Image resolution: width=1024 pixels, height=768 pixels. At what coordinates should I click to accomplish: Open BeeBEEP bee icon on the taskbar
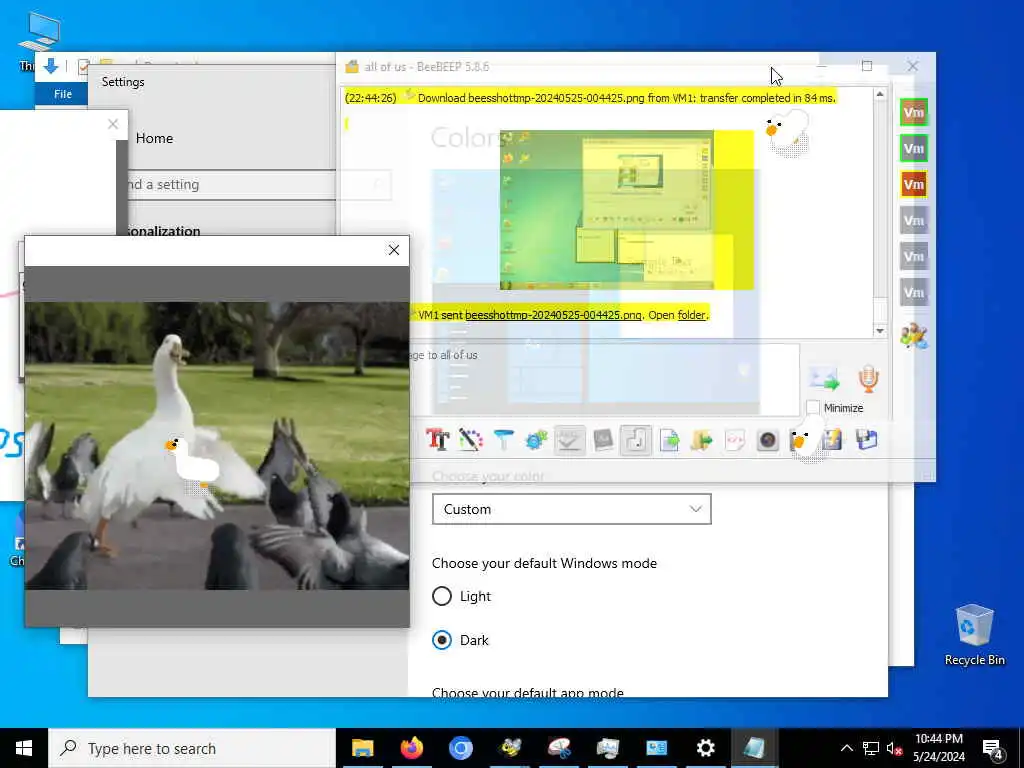510,748
